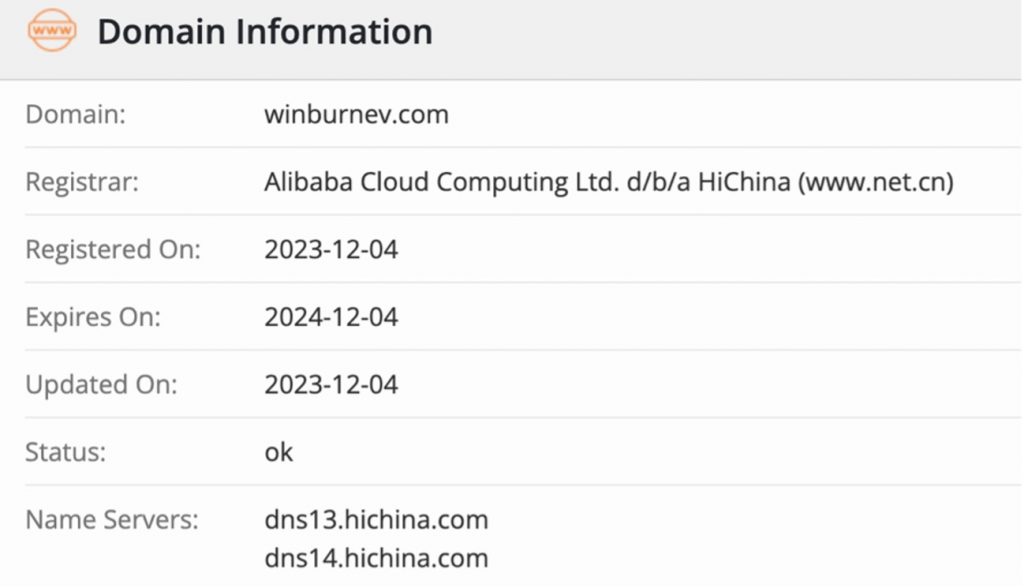The width and height of the screenshot is (1024, 588).
Task: Click the Domain: field label
Action: pyautogui.click(x=76, y=115)
